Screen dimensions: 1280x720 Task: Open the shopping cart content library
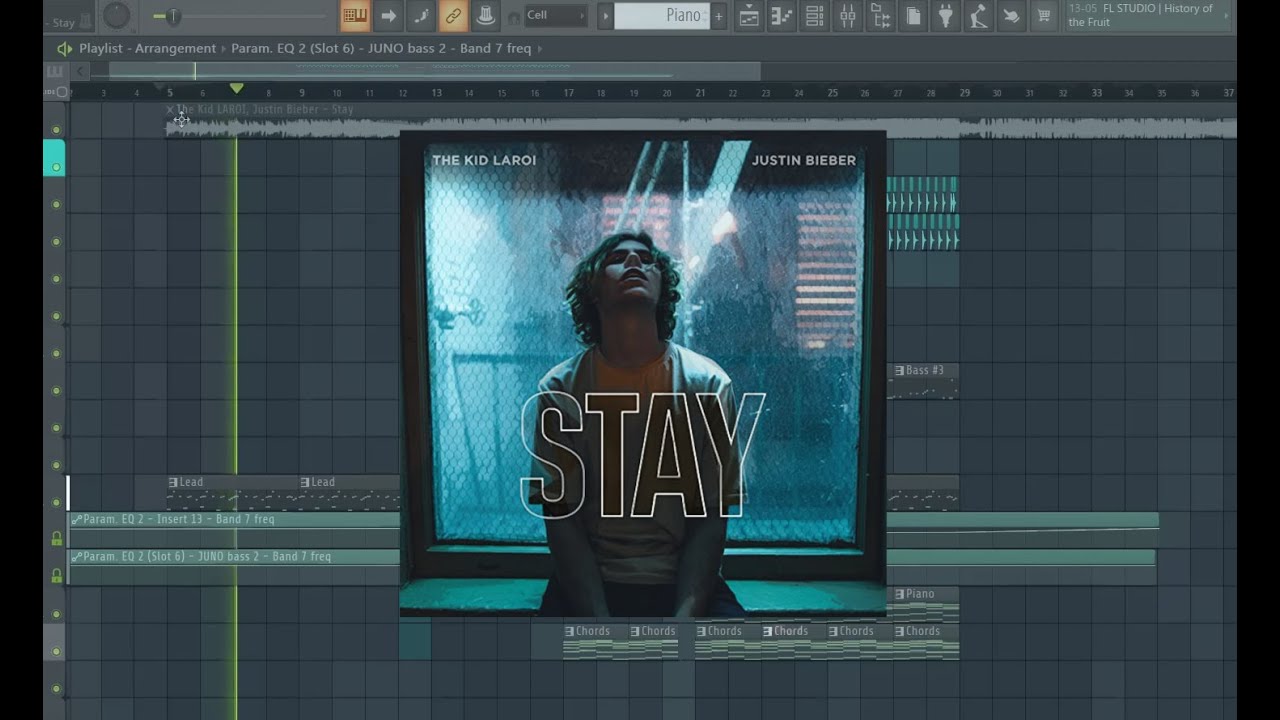1045,16
